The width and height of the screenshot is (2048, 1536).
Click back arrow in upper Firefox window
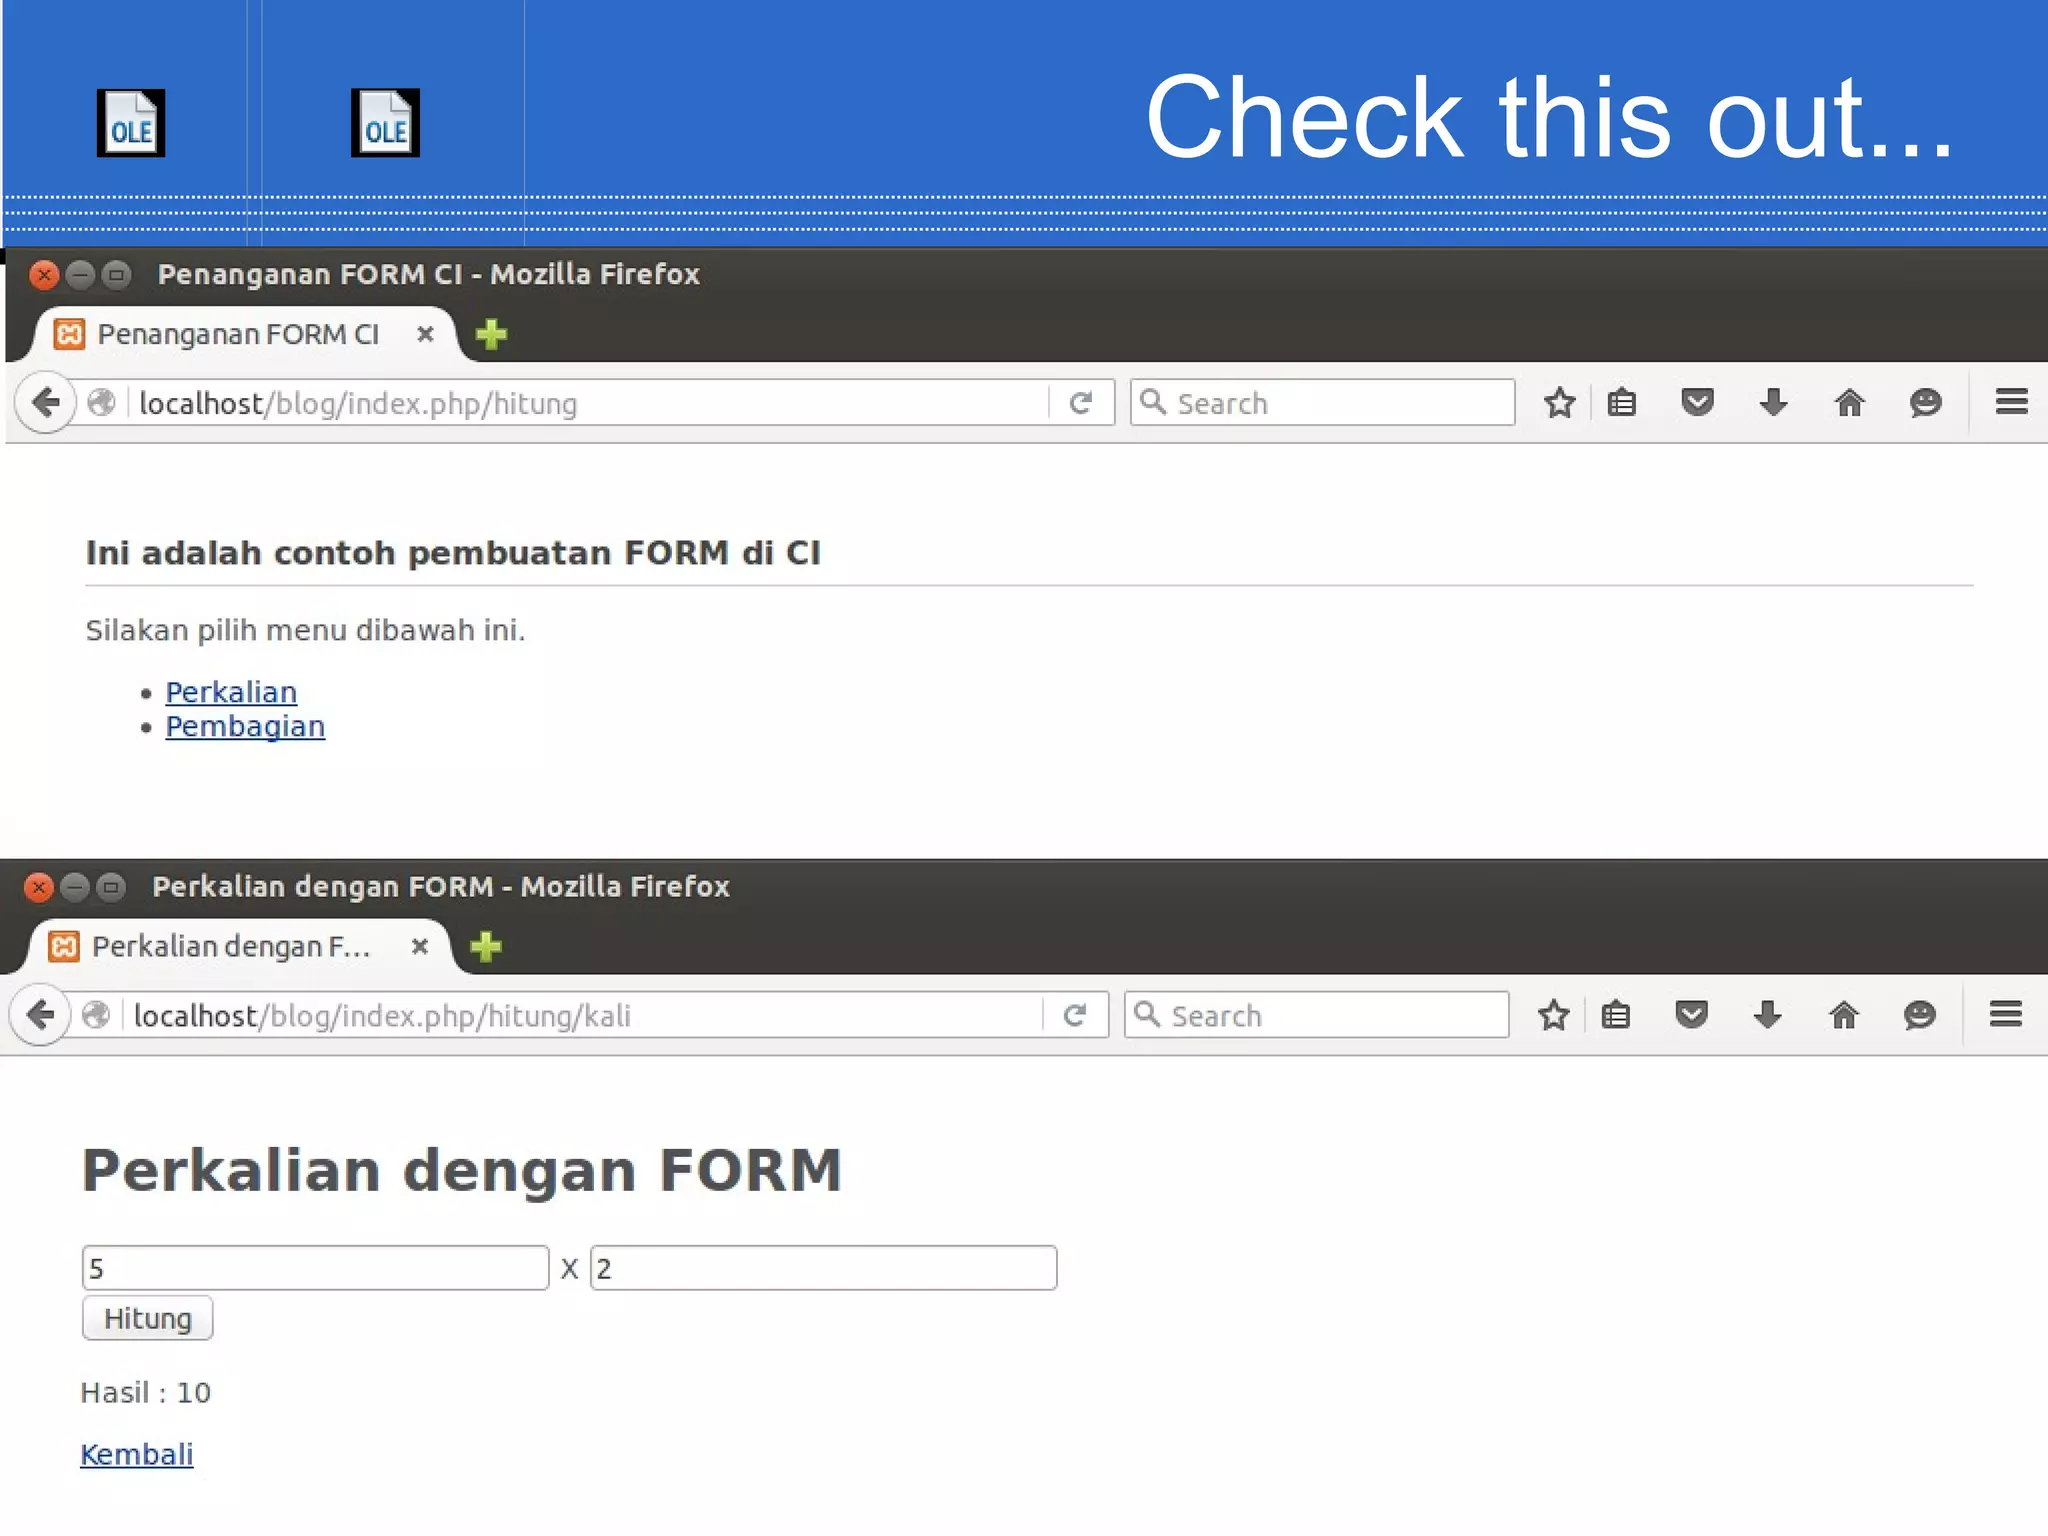pyautogui.click(x=45, y=403)
